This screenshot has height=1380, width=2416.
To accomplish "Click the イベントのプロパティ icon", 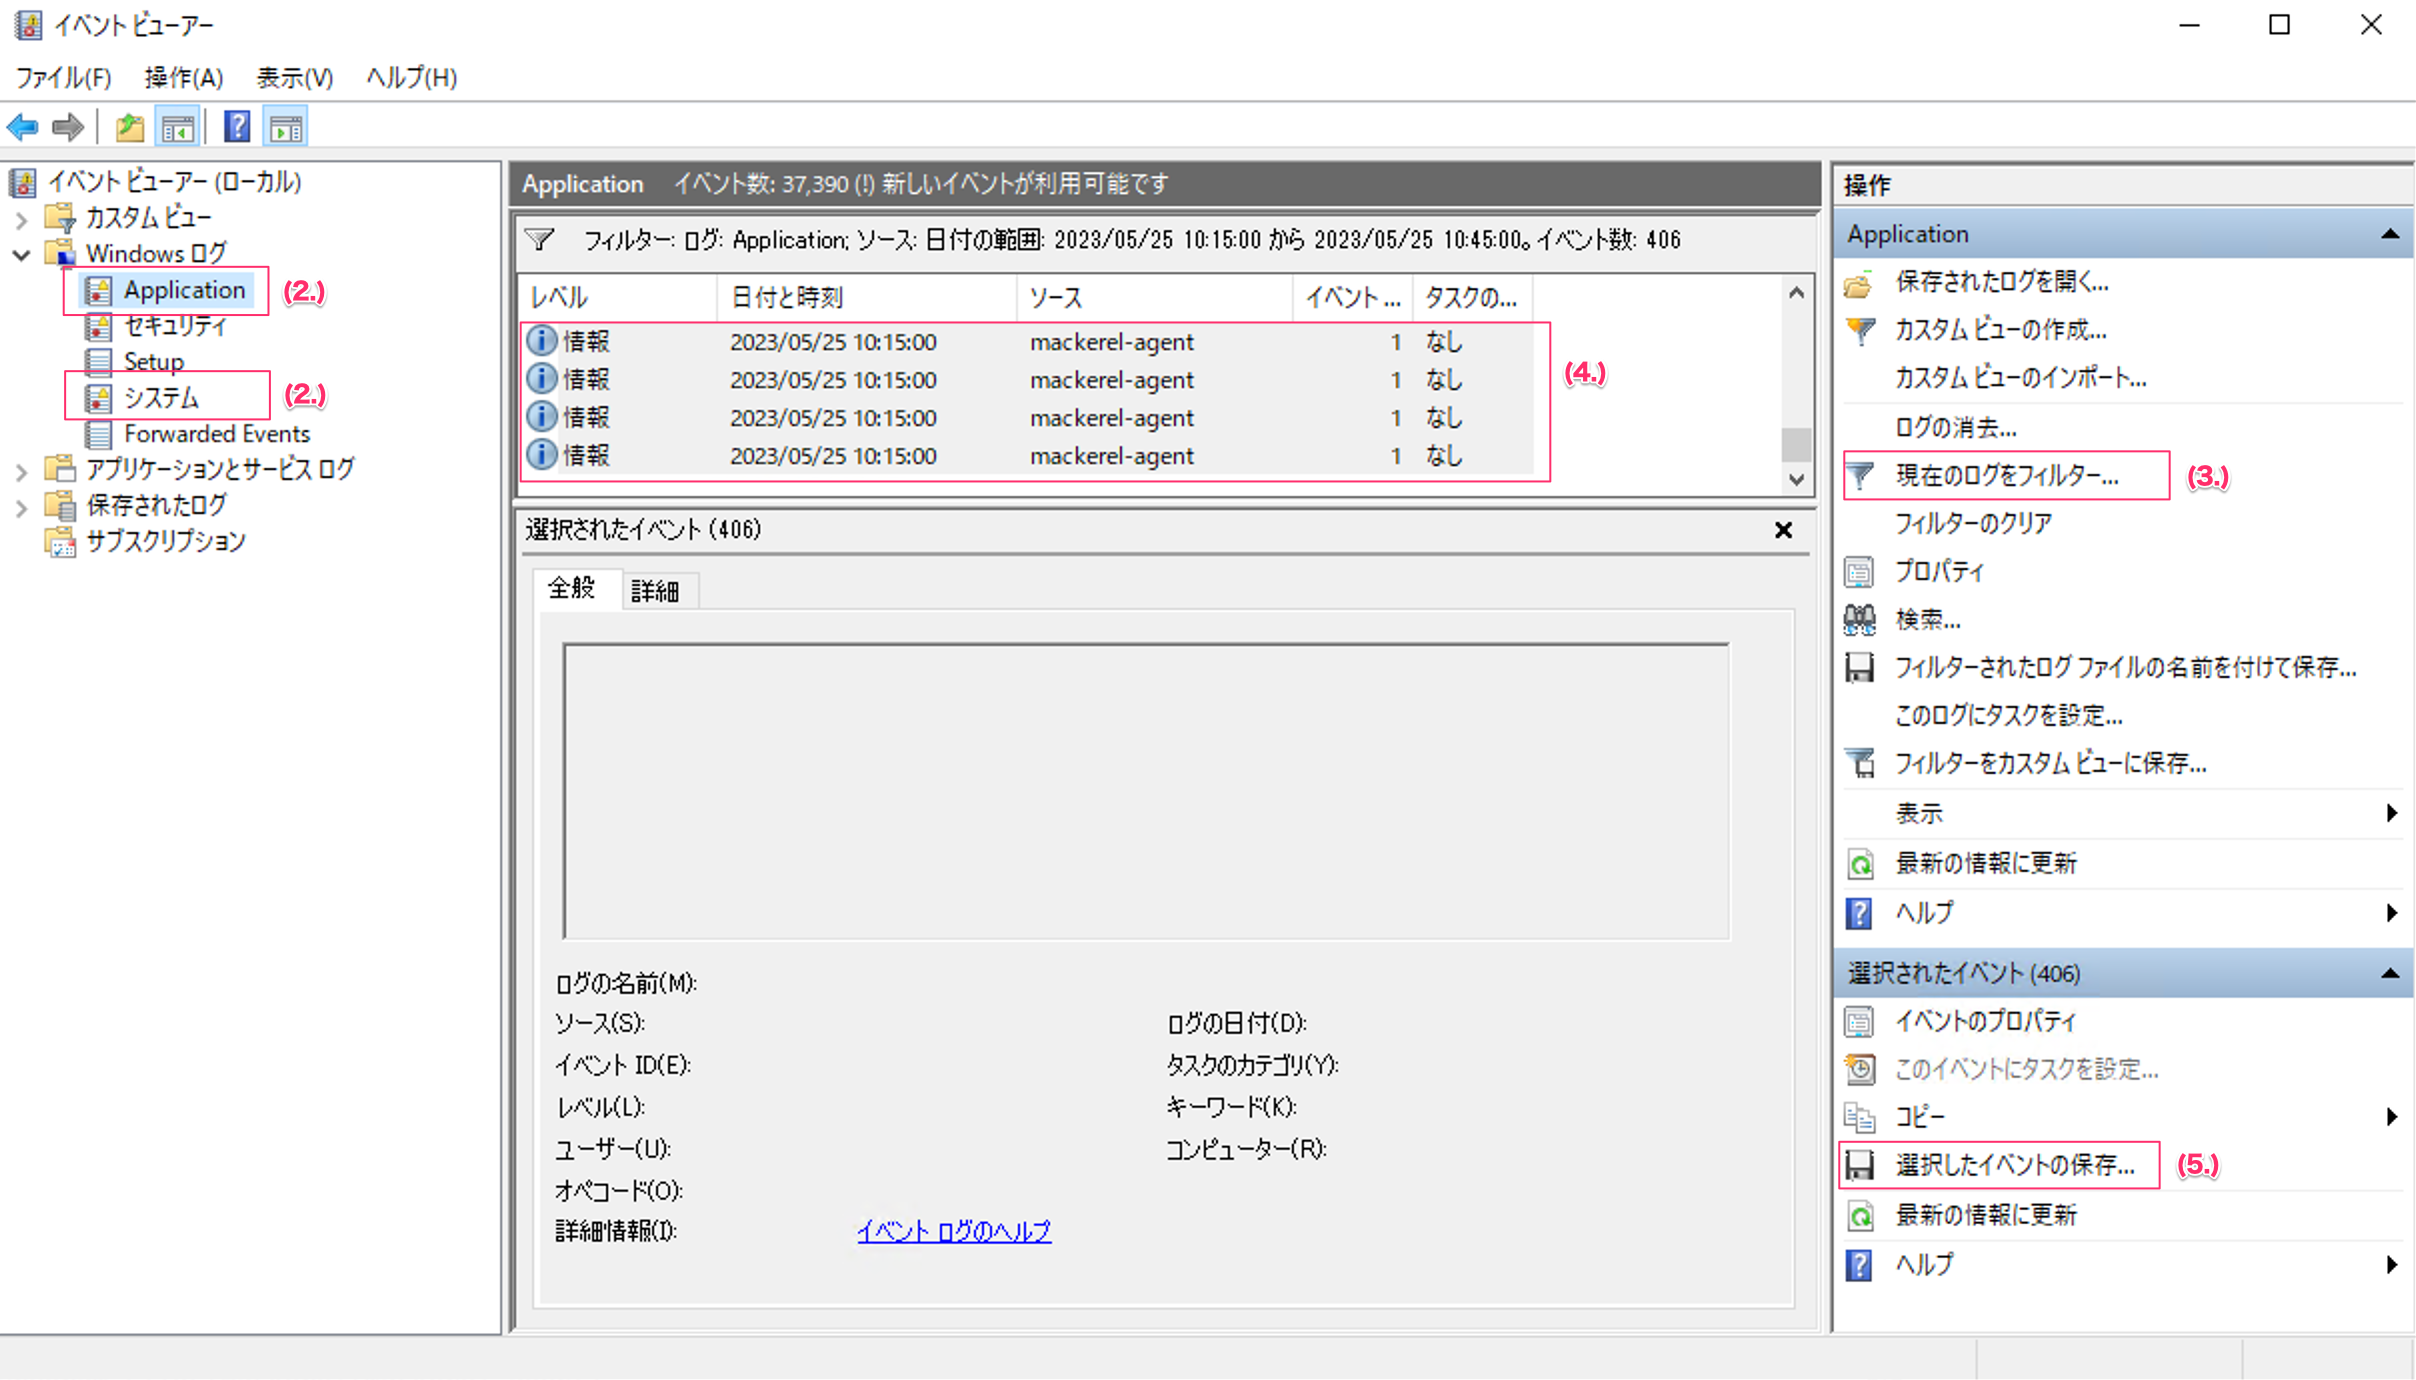I will 1859,1021.
